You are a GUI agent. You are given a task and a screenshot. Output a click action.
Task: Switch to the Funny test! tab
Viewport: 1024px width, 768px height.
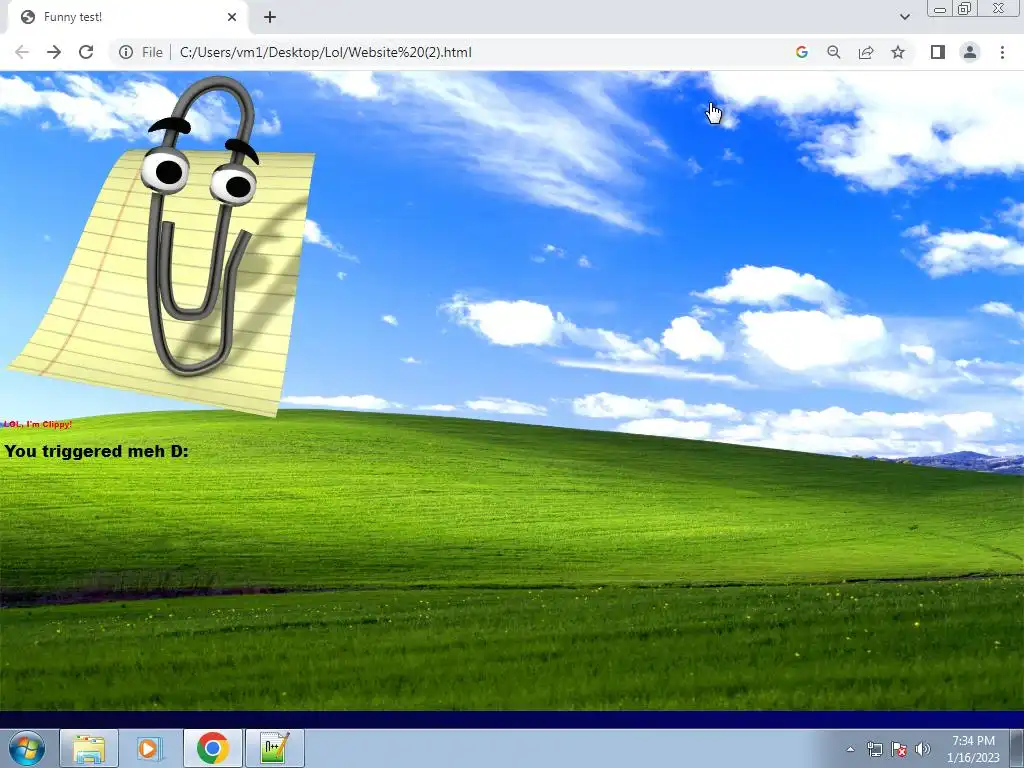[127, 17]
